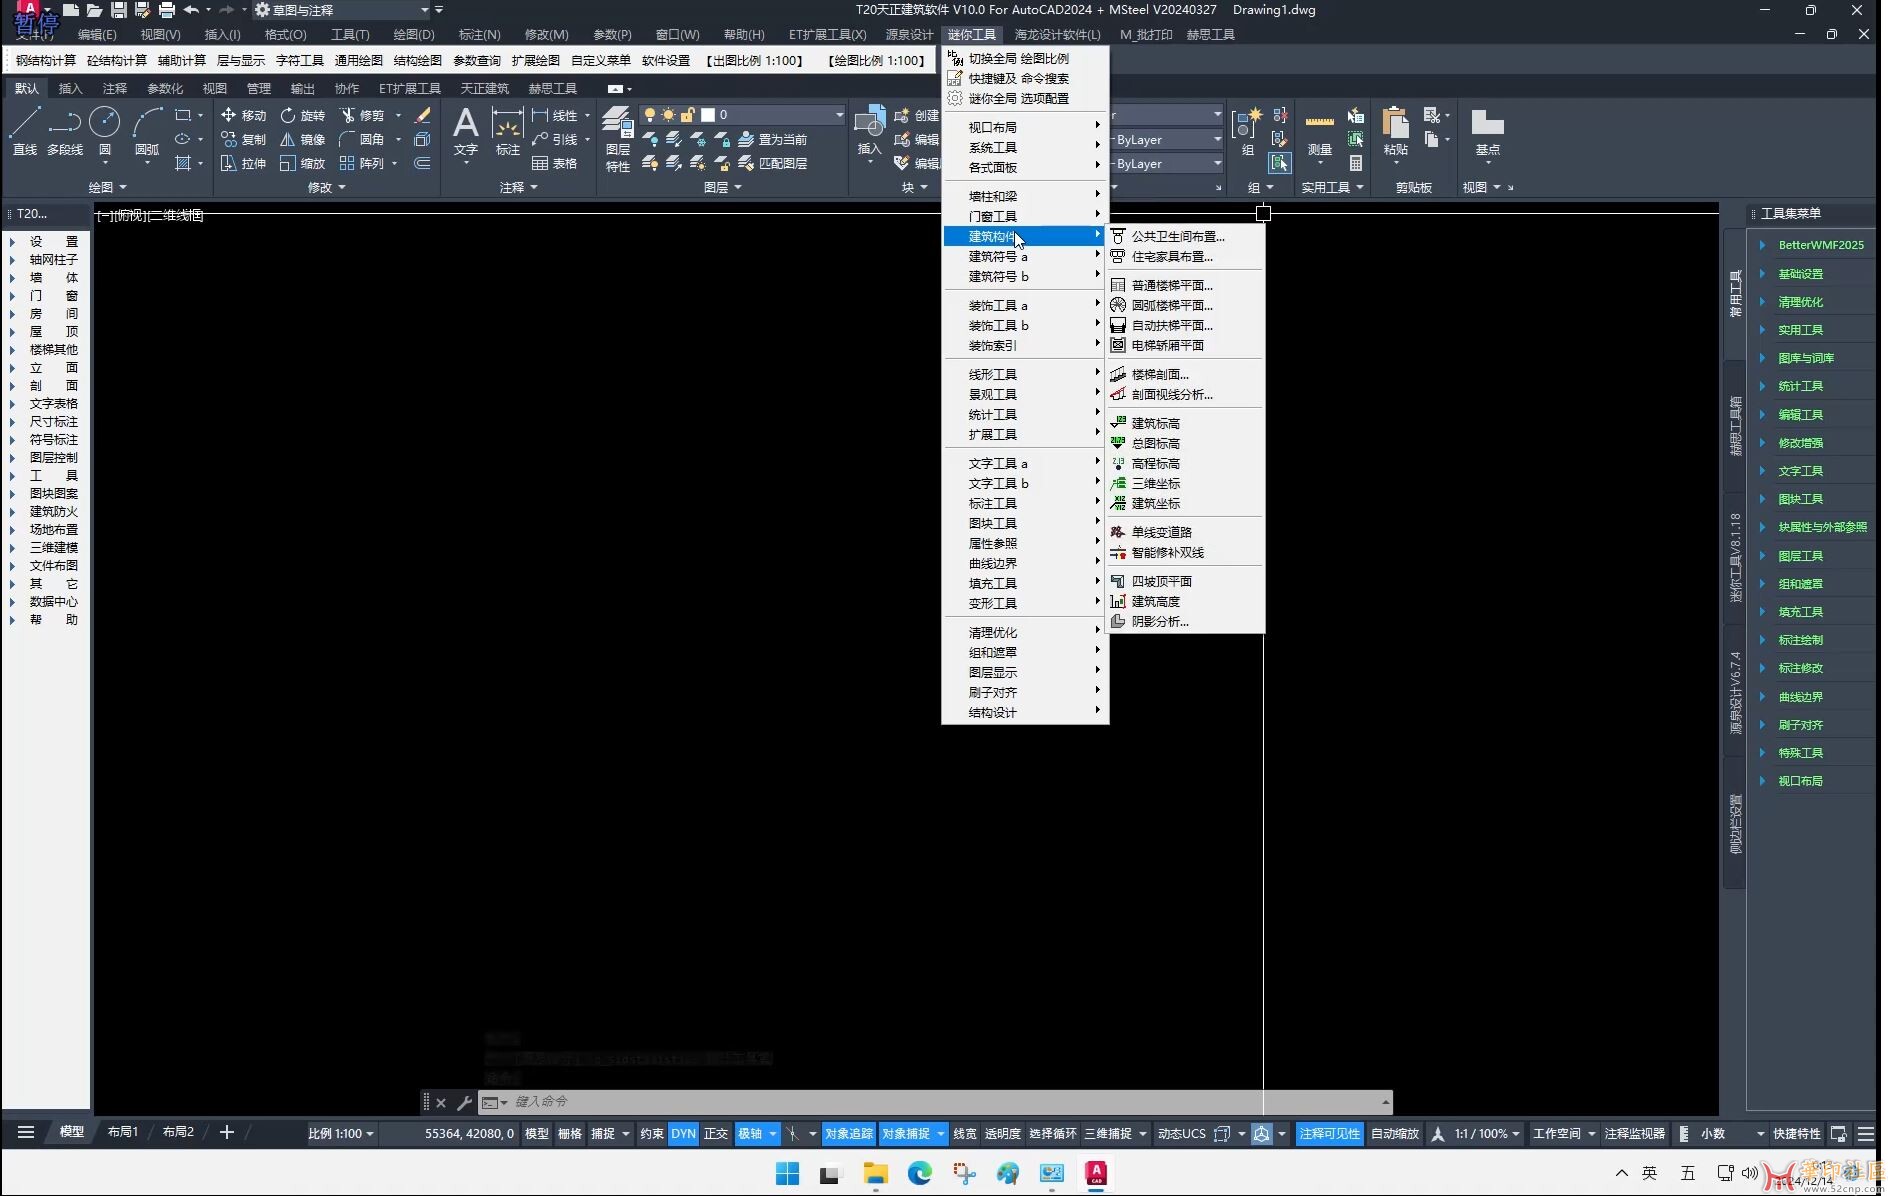The width and height of the screenshot is (1889, 1196).
Task: Click the 复制 copy tool
Action: point(244,139)
